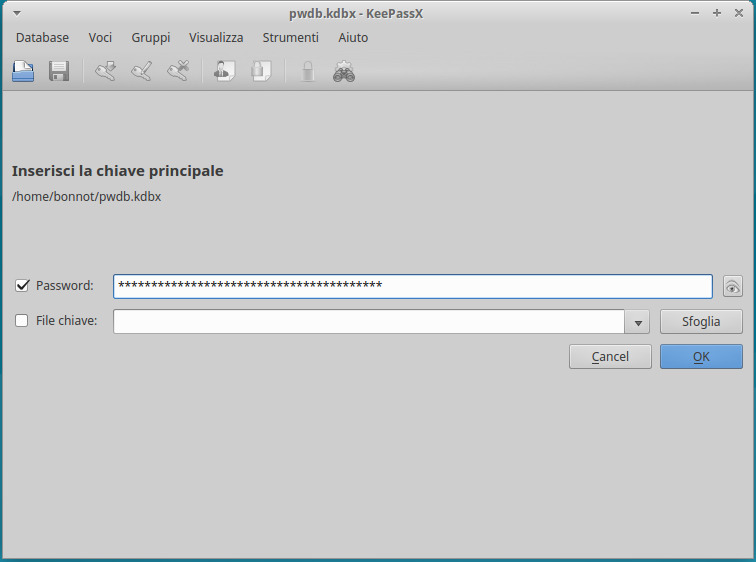Lock databases padlock icon
This screenshot has height=562, width=756.
tap(308, 71)
